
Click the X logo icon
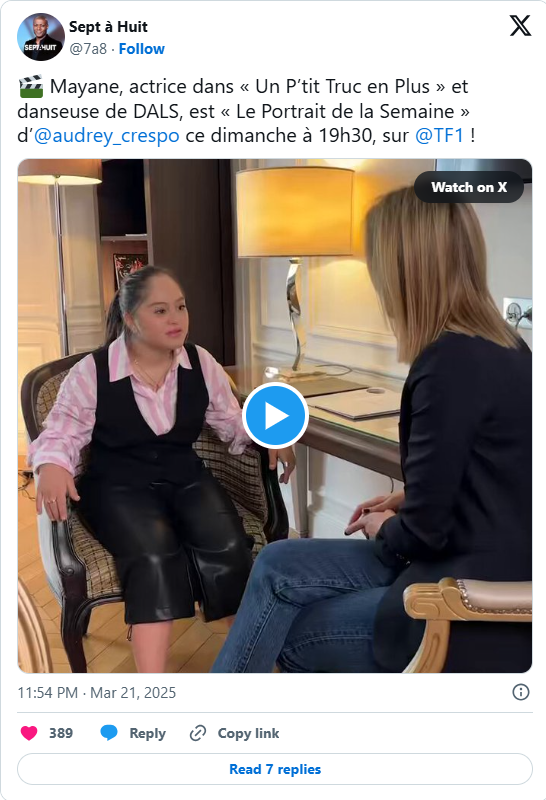[520, 26]
